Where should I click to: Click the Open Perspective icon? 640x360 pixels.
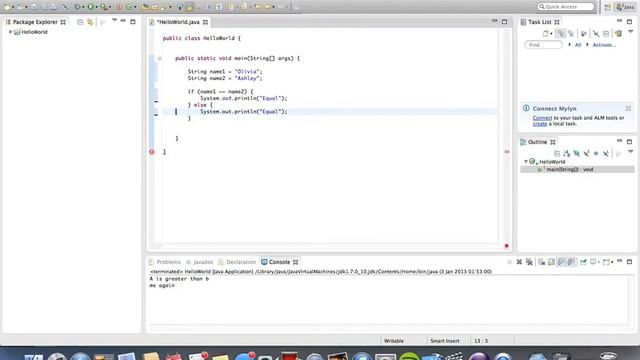[608, 7]
